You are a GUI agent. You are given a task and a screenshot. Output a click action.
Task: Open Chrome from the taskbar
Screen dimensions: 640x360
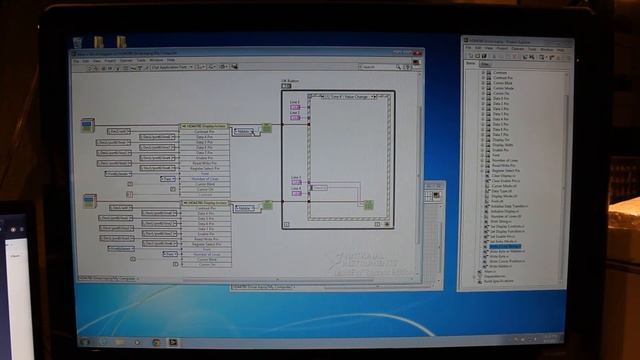(156, 342)
